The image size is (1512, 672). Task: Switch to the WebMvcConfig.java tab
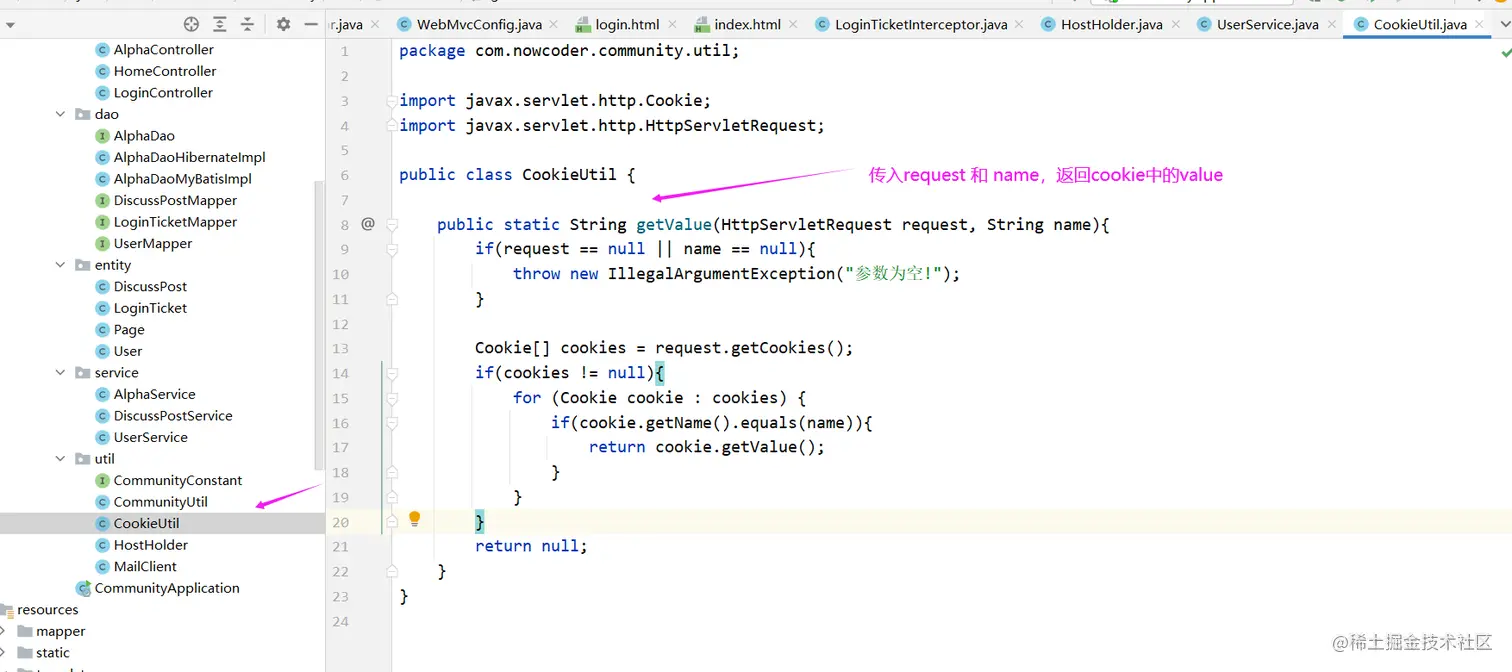[x=480, y=24]
